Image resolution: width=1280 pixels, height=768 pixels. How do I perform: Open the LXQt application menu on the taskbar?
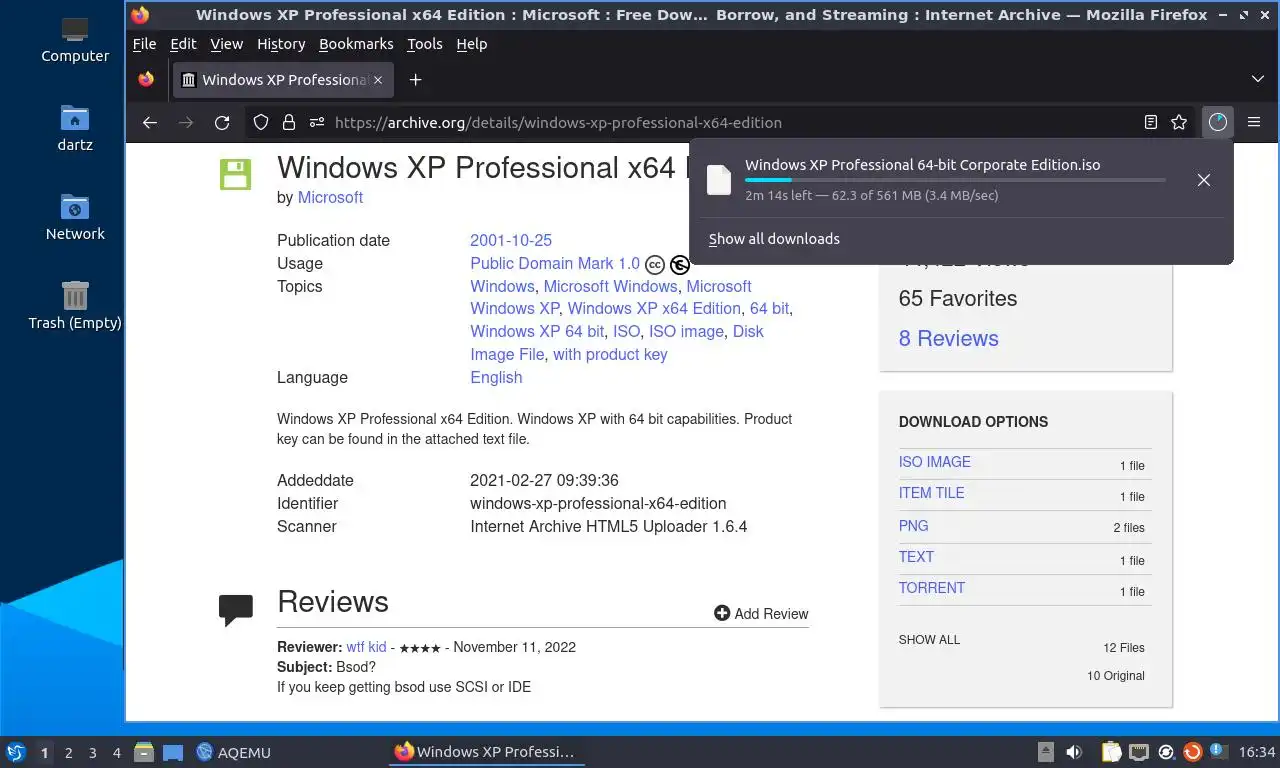tap(15, 752)
